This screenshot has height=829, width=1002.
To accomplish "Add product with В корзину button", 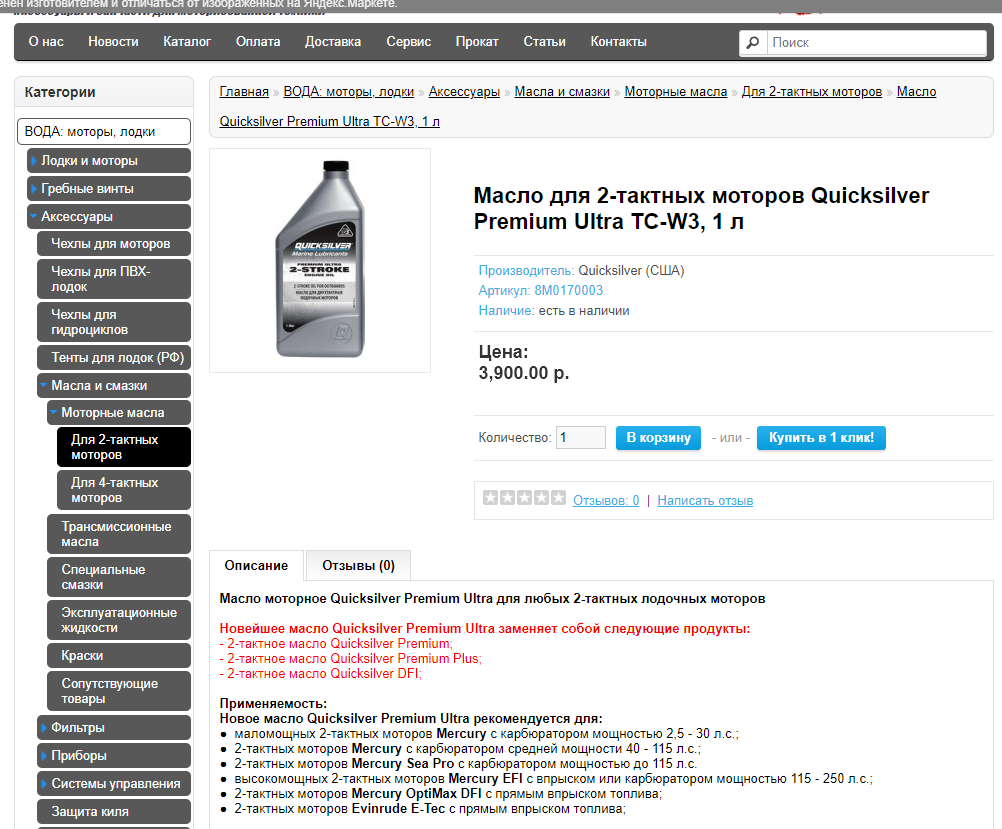I will coord(658,438).
